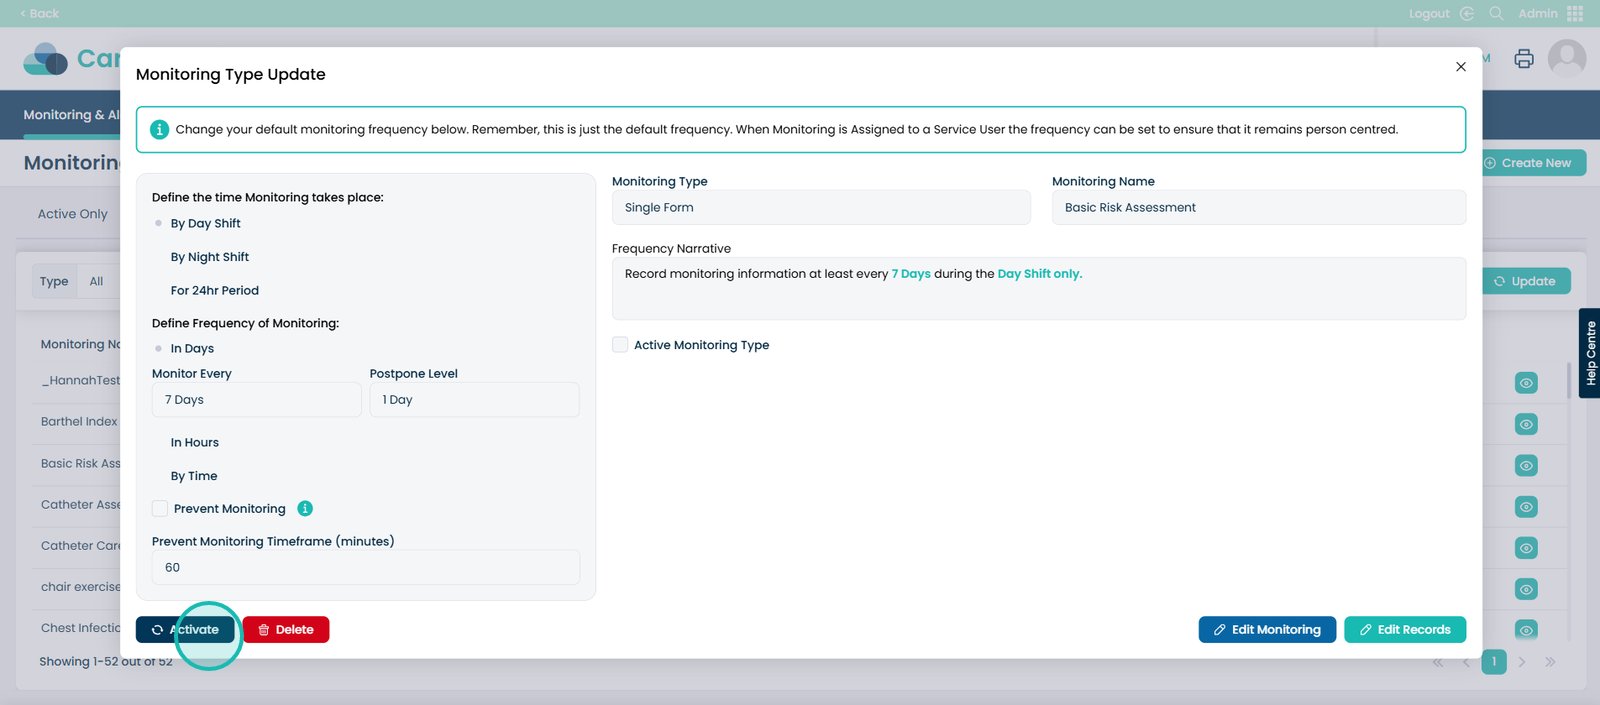The image size is (1600, 705).
Task: Click eye icon for Basic Risk row
Action: click(x=1525, y=465)
